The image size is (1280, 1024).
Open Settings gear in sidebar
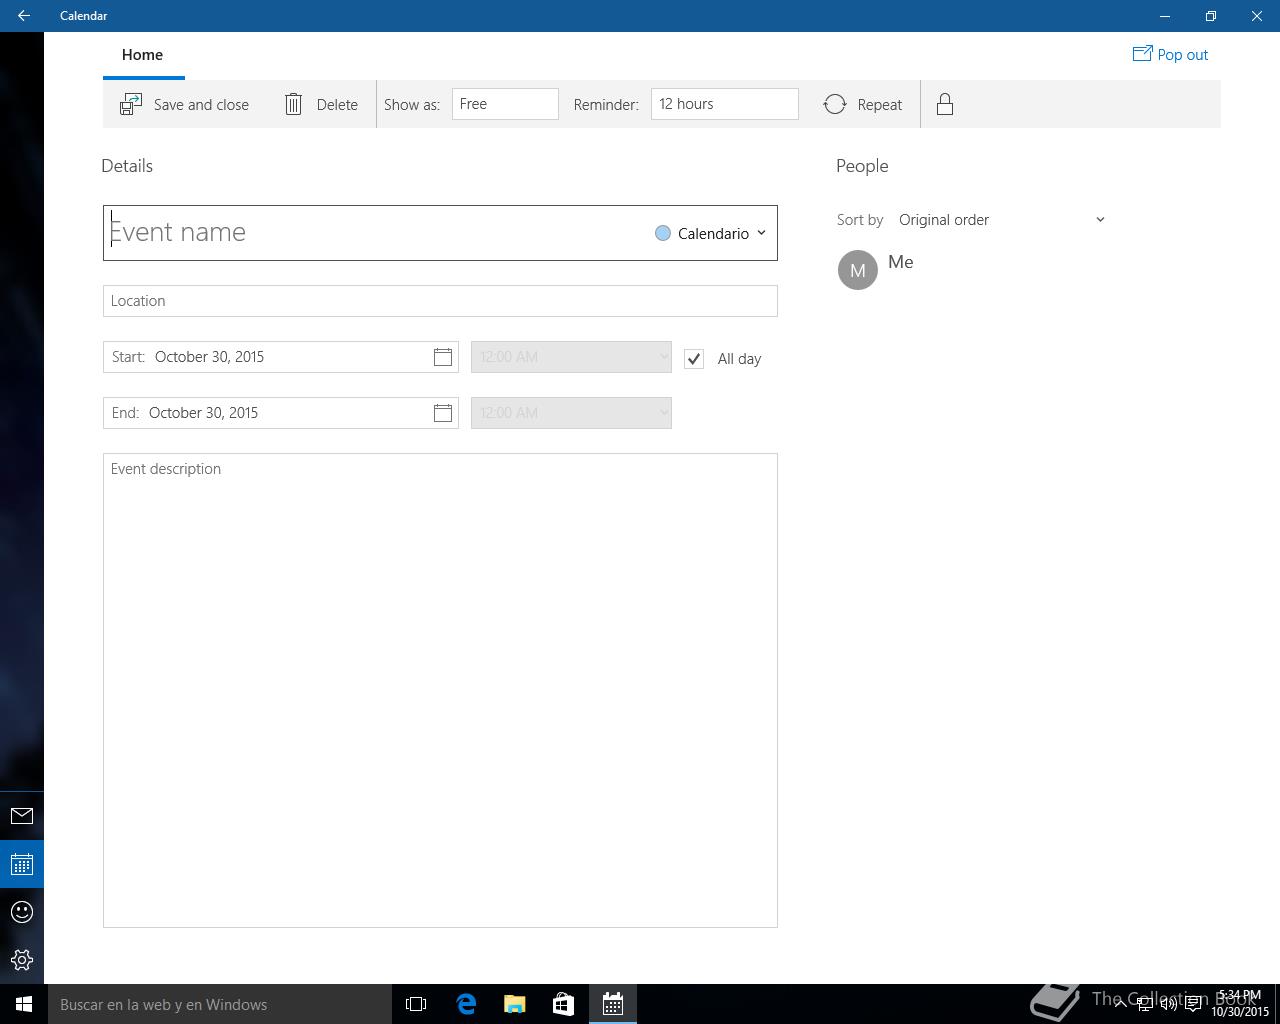22,960
